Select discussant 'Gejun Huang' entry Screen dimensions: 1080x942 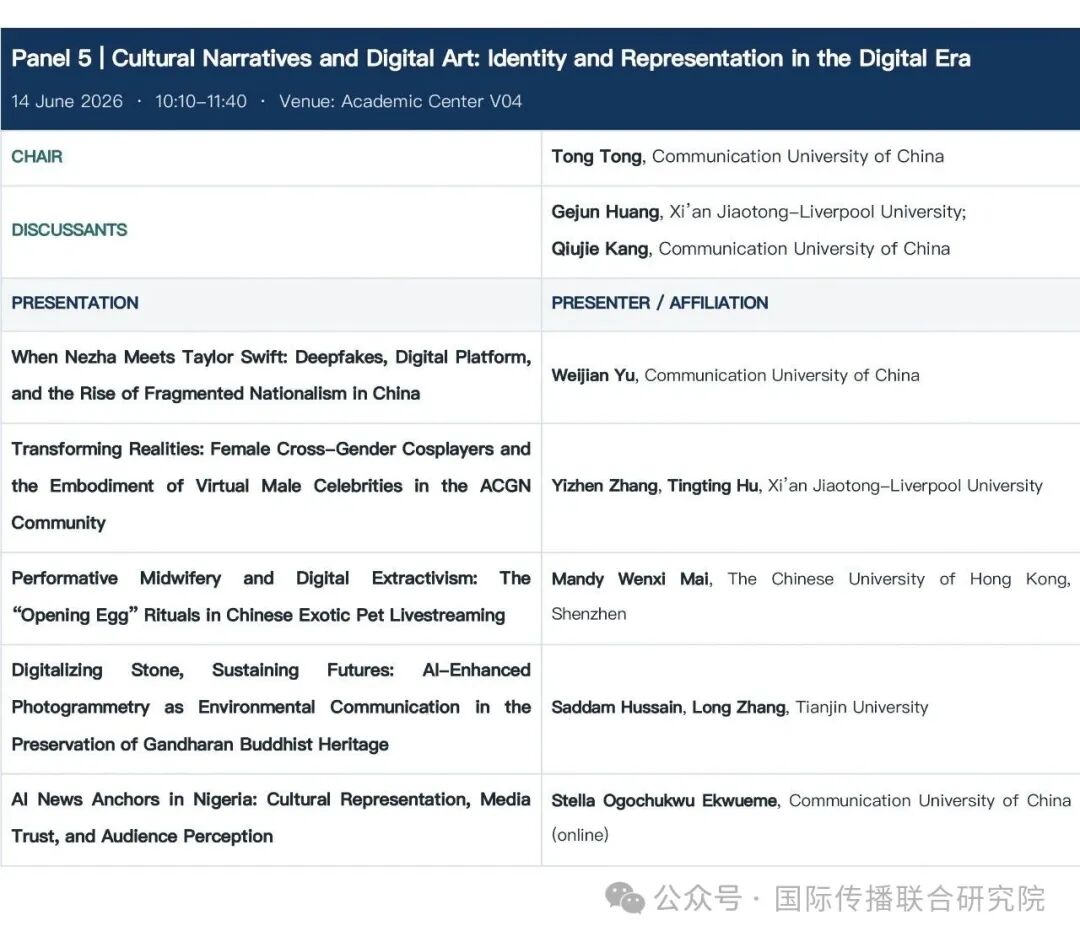[x=758, y=212]
